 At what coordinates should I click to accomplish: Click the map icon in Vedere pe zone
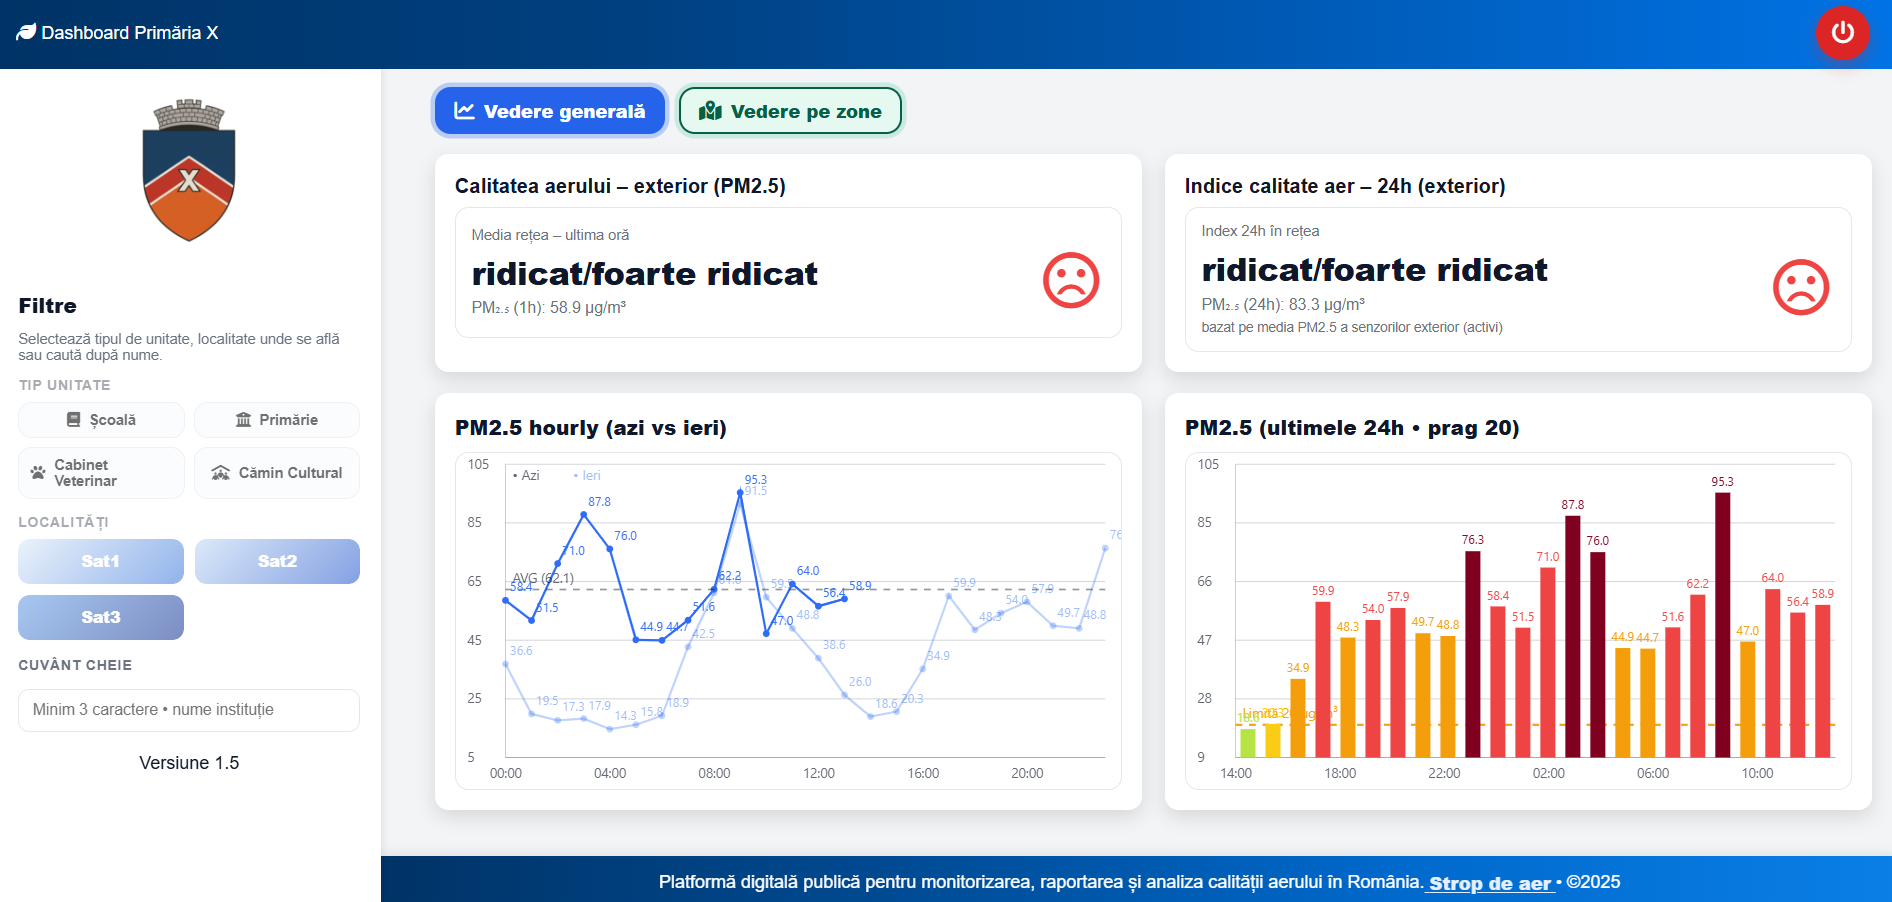[x=710, y=111]
